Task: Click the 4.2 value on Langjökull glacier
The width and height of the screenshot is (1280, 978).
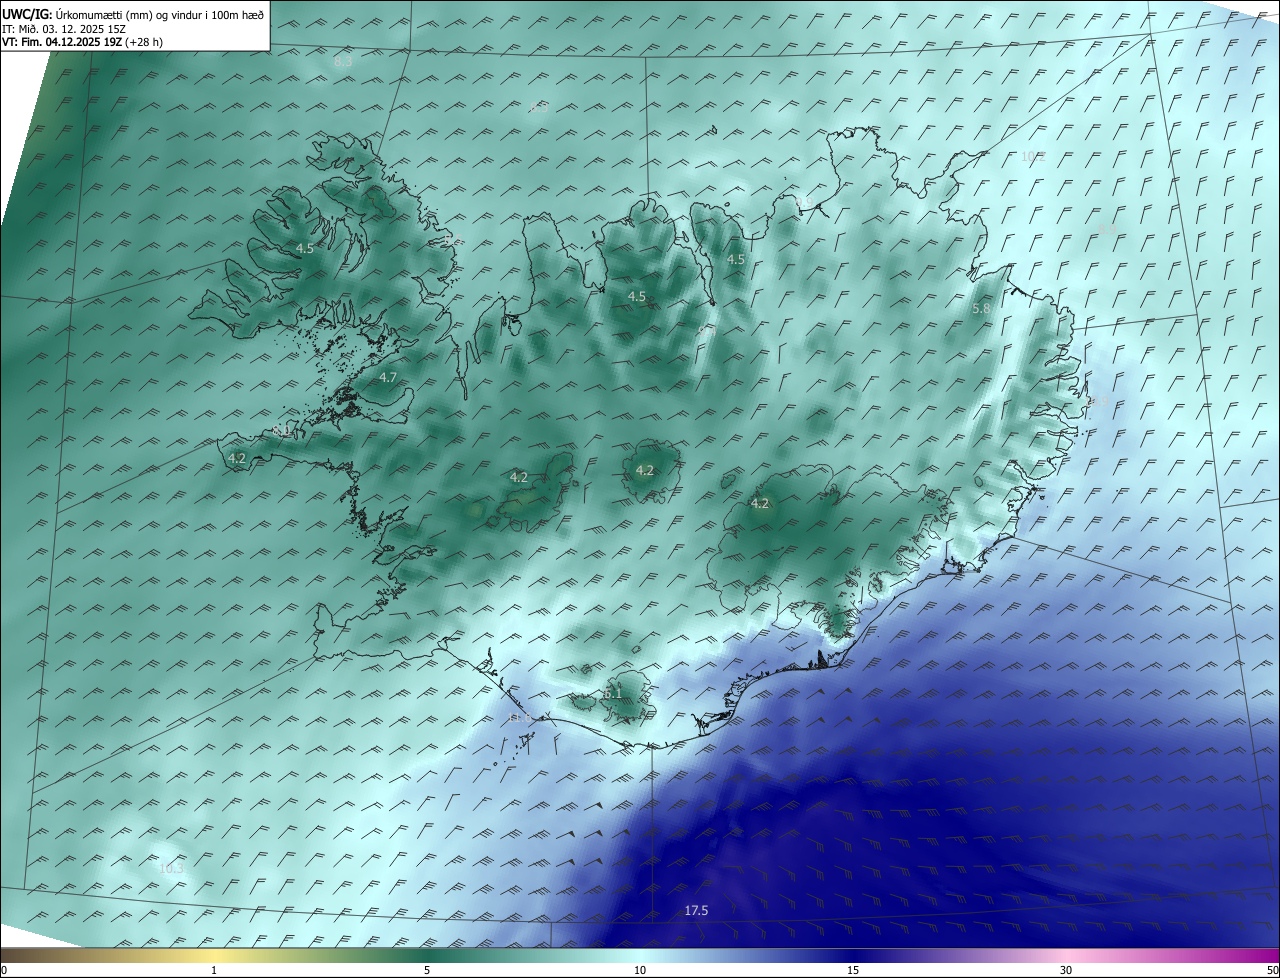Action: [519, 477]
